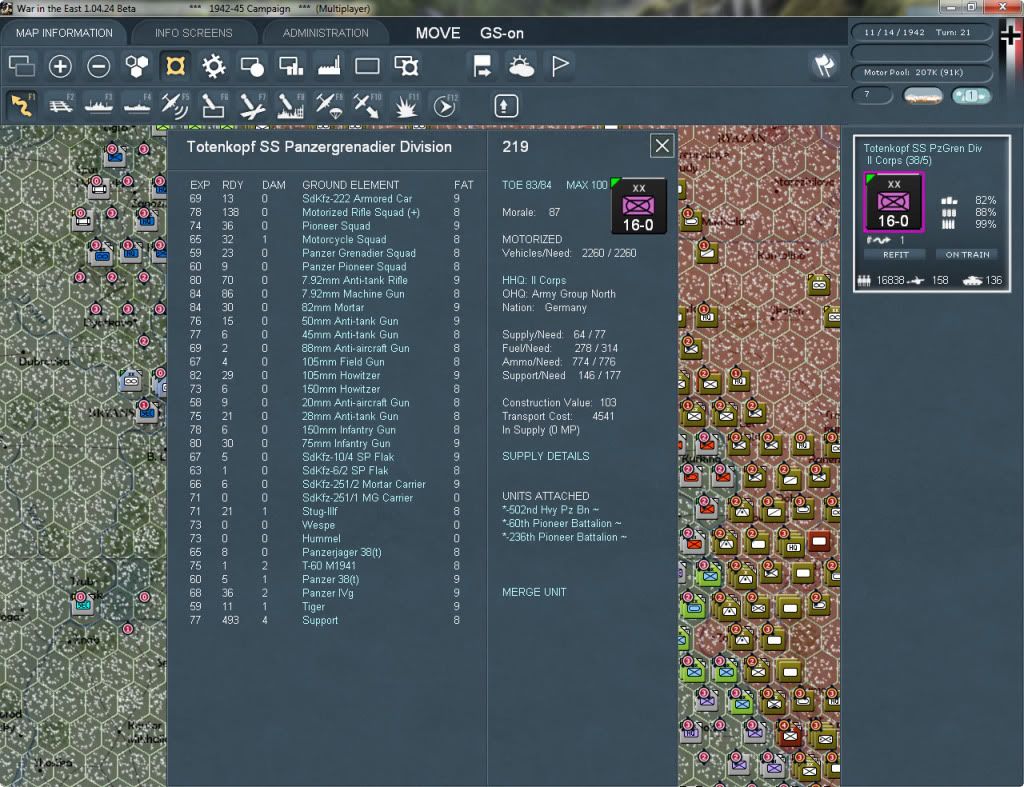Toggle ON TRAIN button in unit panel
Image resolution: width=1024 pixels, height=787 pixels.
click(967, 255)
